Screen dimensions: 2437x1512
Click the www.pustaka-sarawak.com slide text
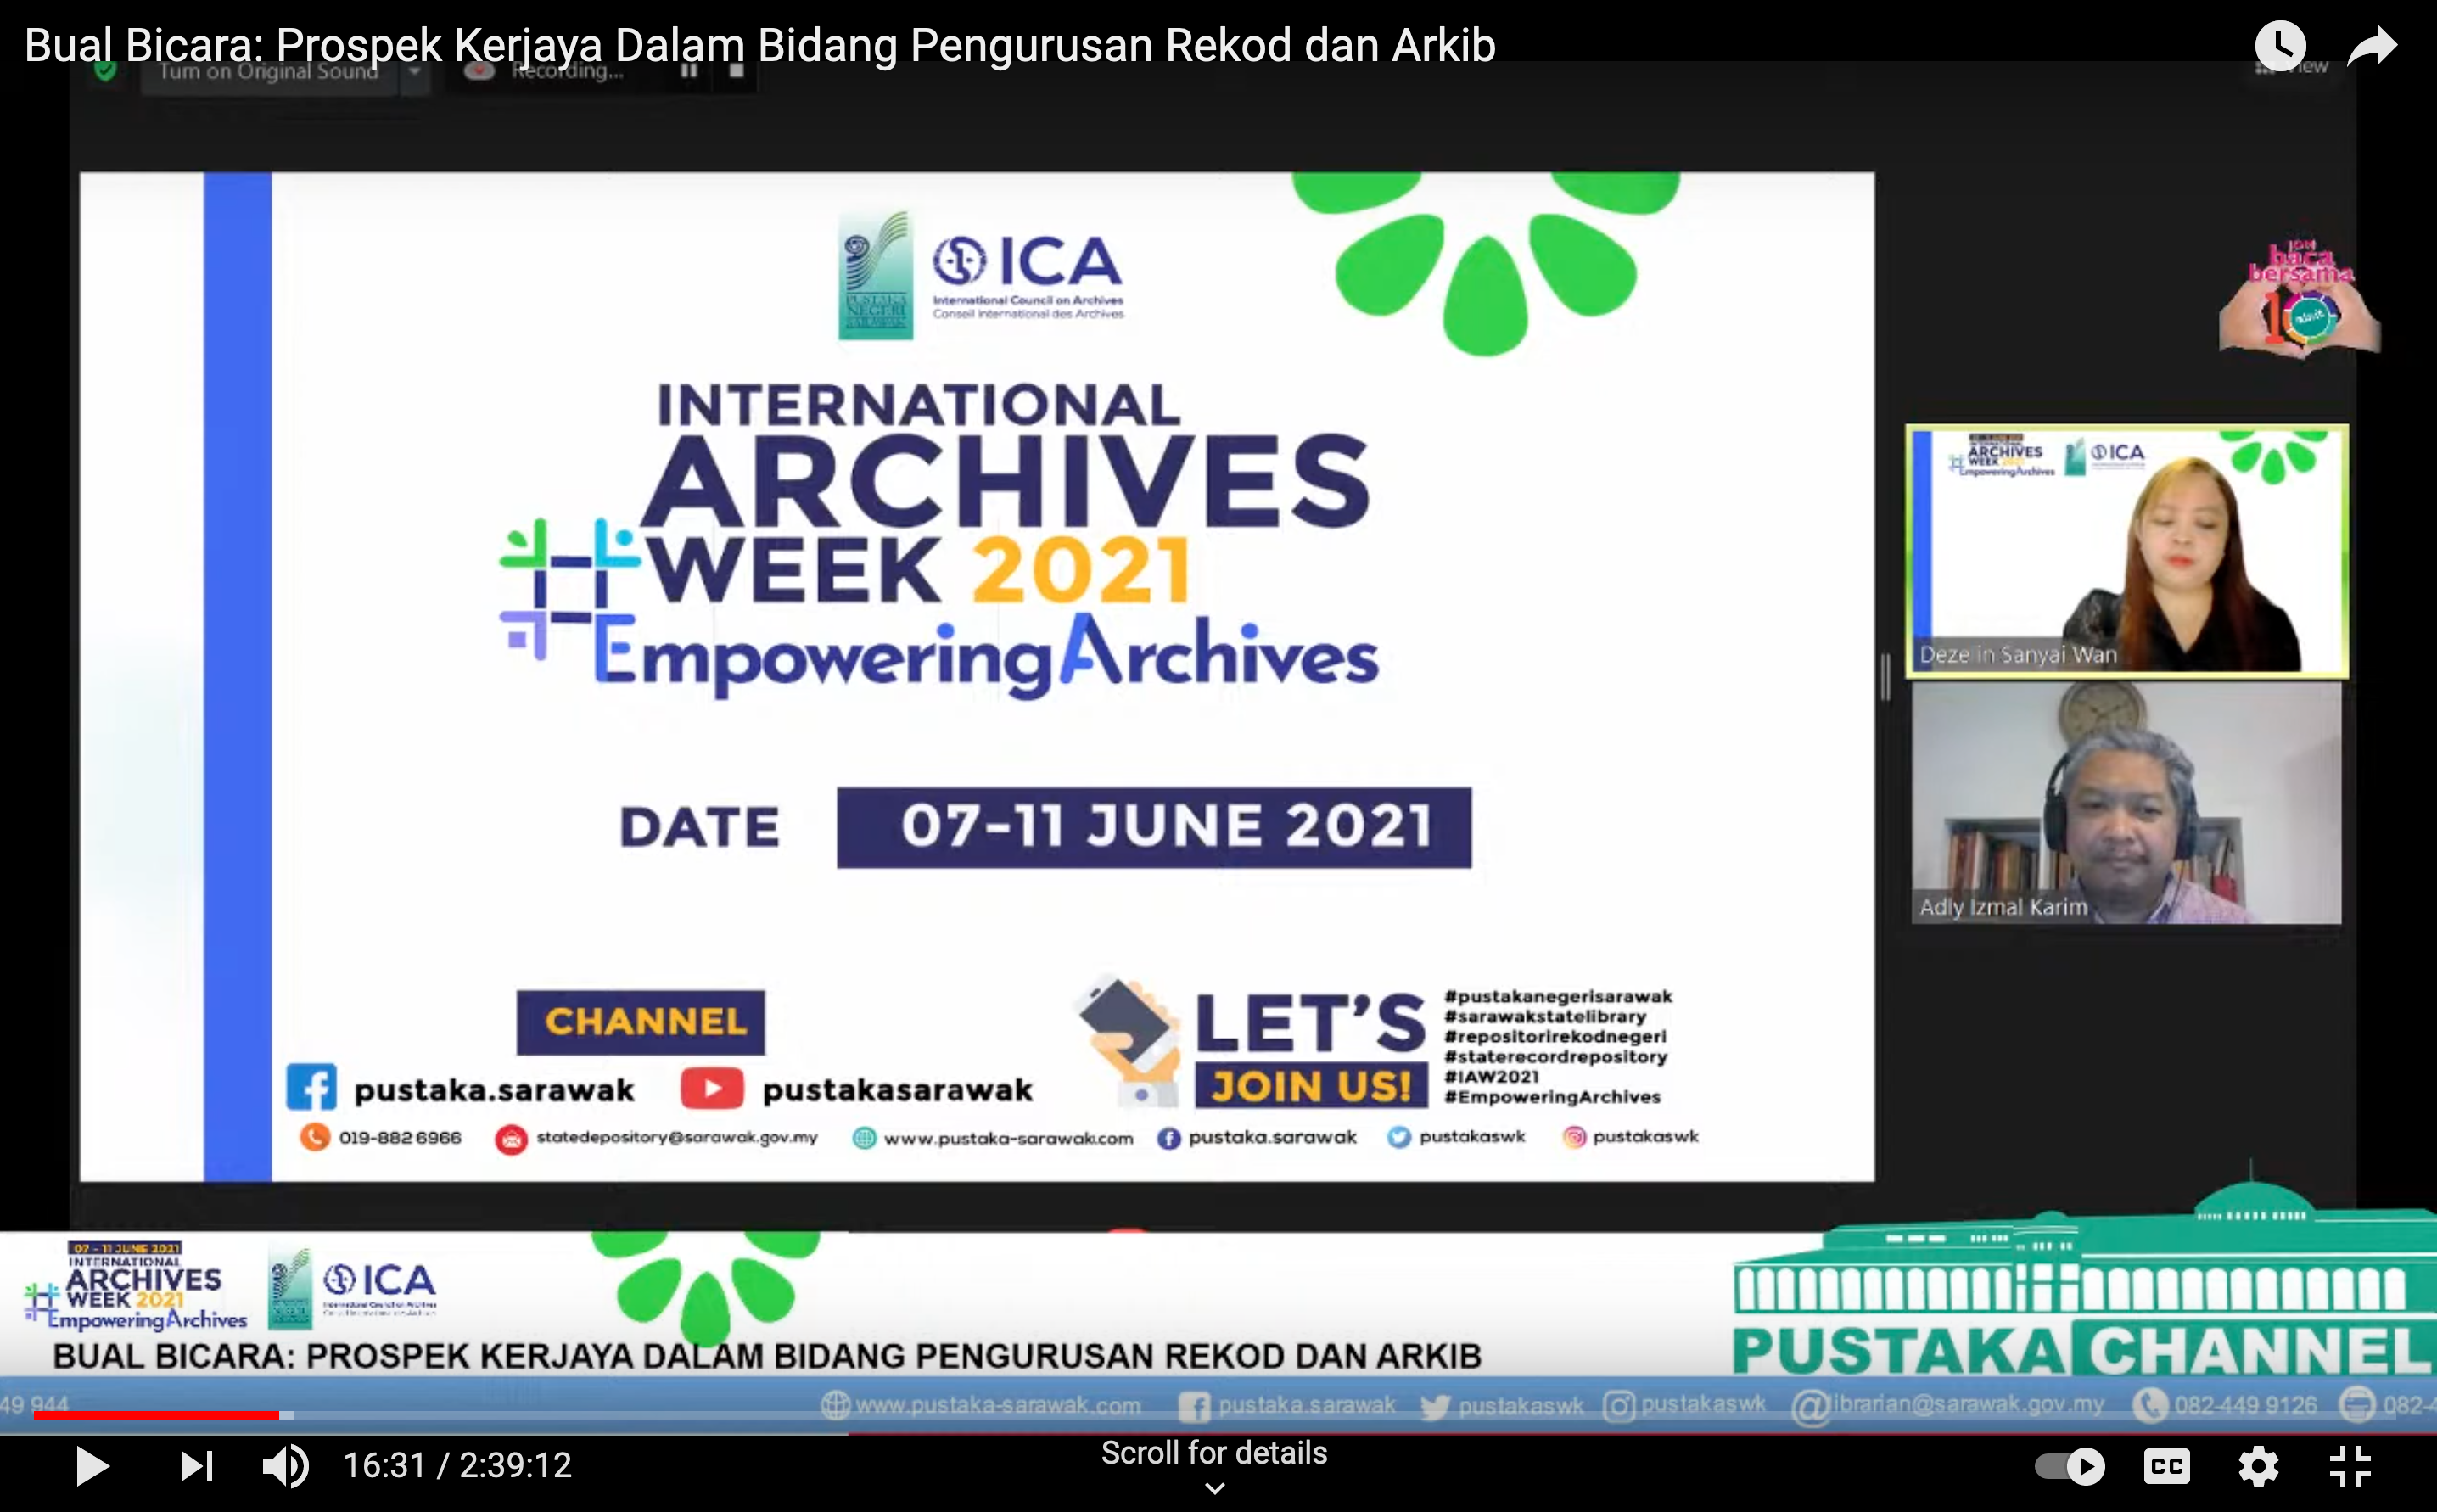click(1008, 1138)
